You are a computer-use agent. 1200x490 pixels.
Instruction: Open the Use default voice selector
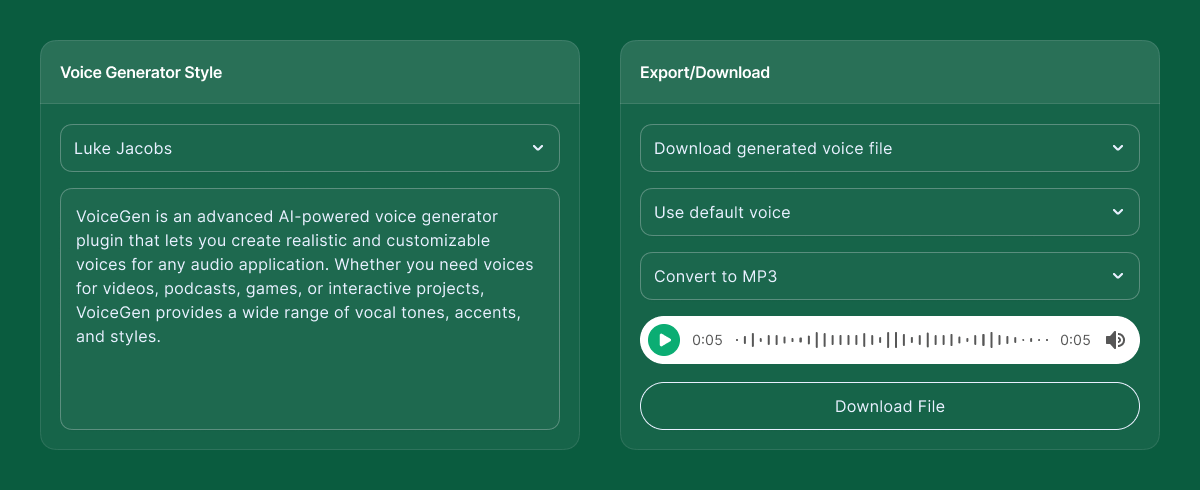coord(880,212)
